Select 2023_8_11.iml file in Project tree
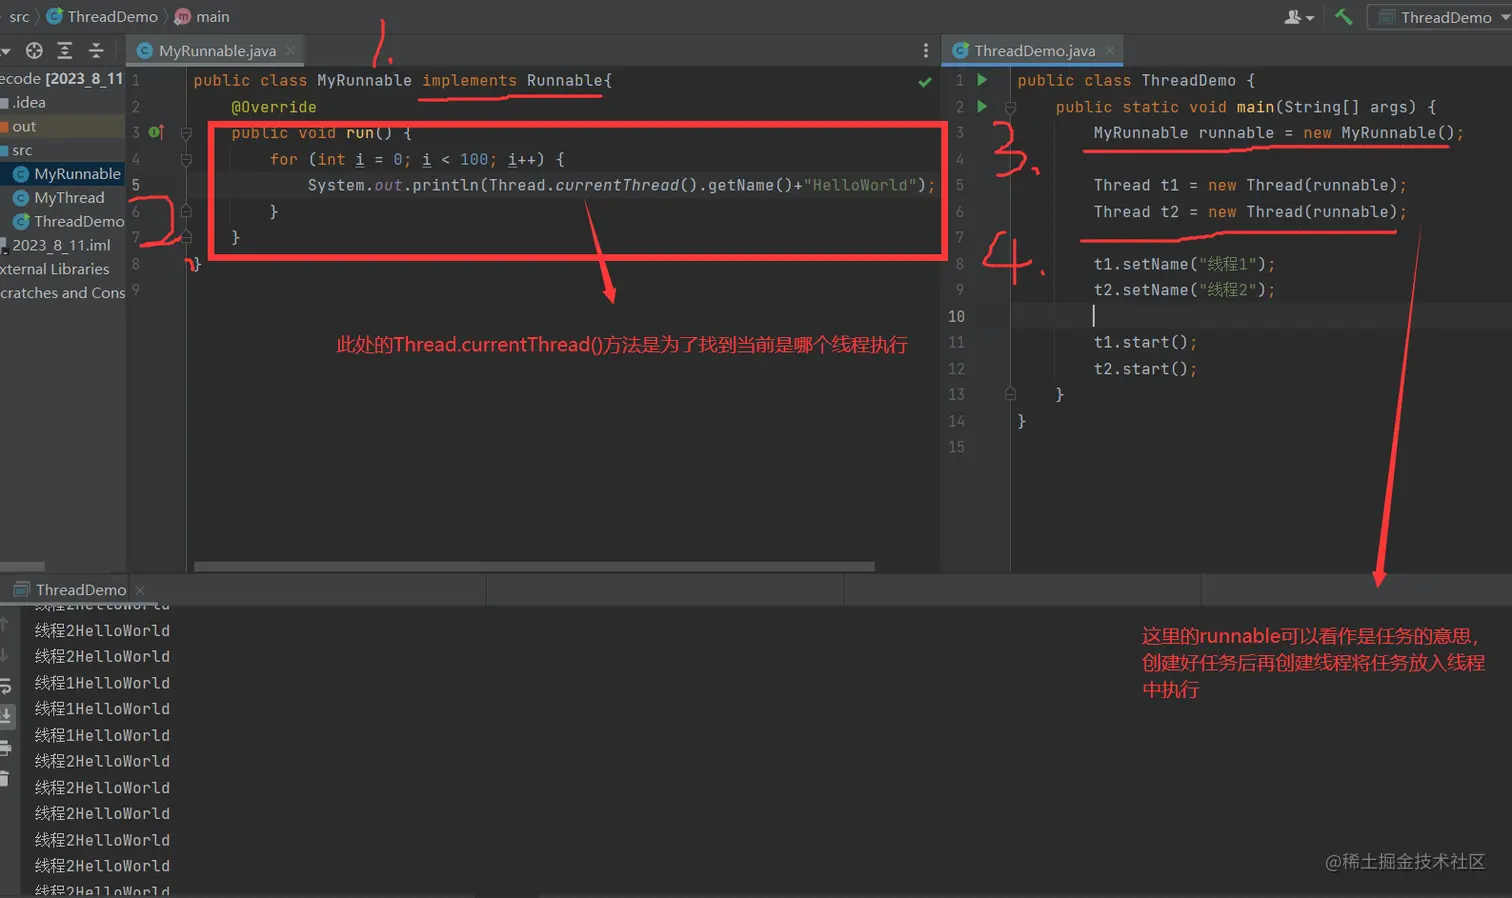 coord(62,245)
